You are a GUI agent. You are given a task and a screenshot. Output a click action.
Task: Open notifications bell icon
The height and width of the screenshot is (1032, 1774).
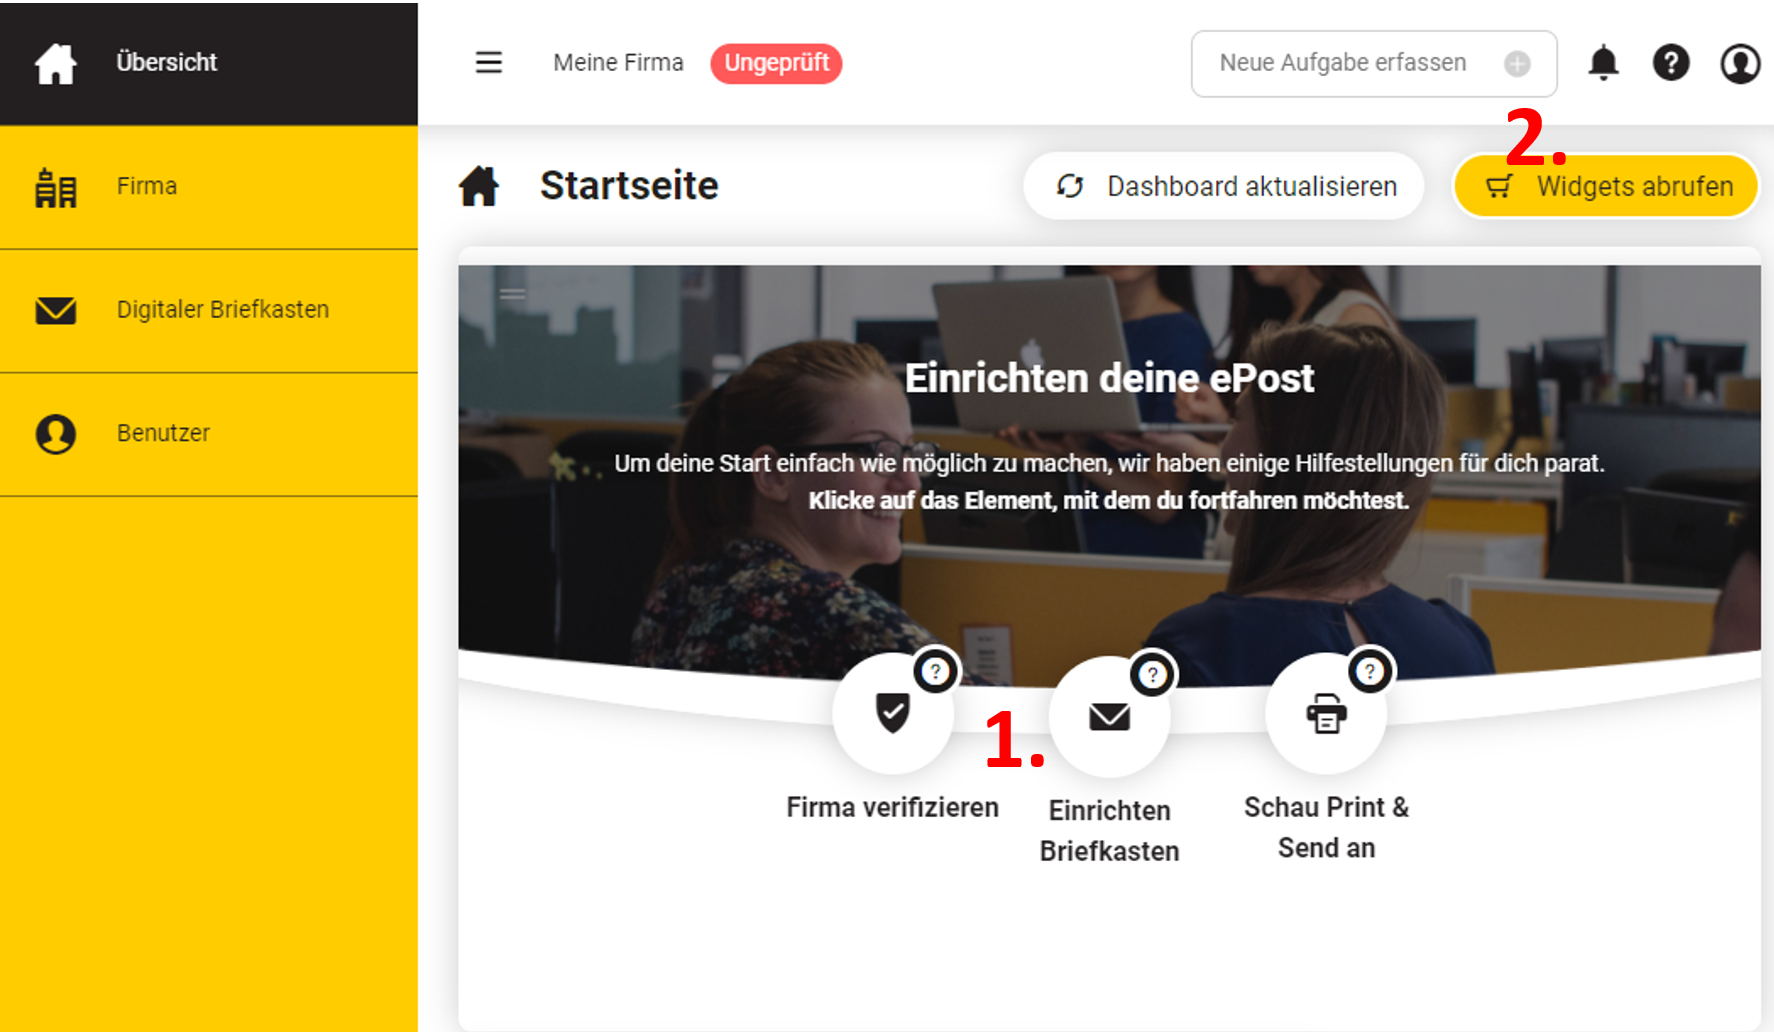click(1603, 63)
